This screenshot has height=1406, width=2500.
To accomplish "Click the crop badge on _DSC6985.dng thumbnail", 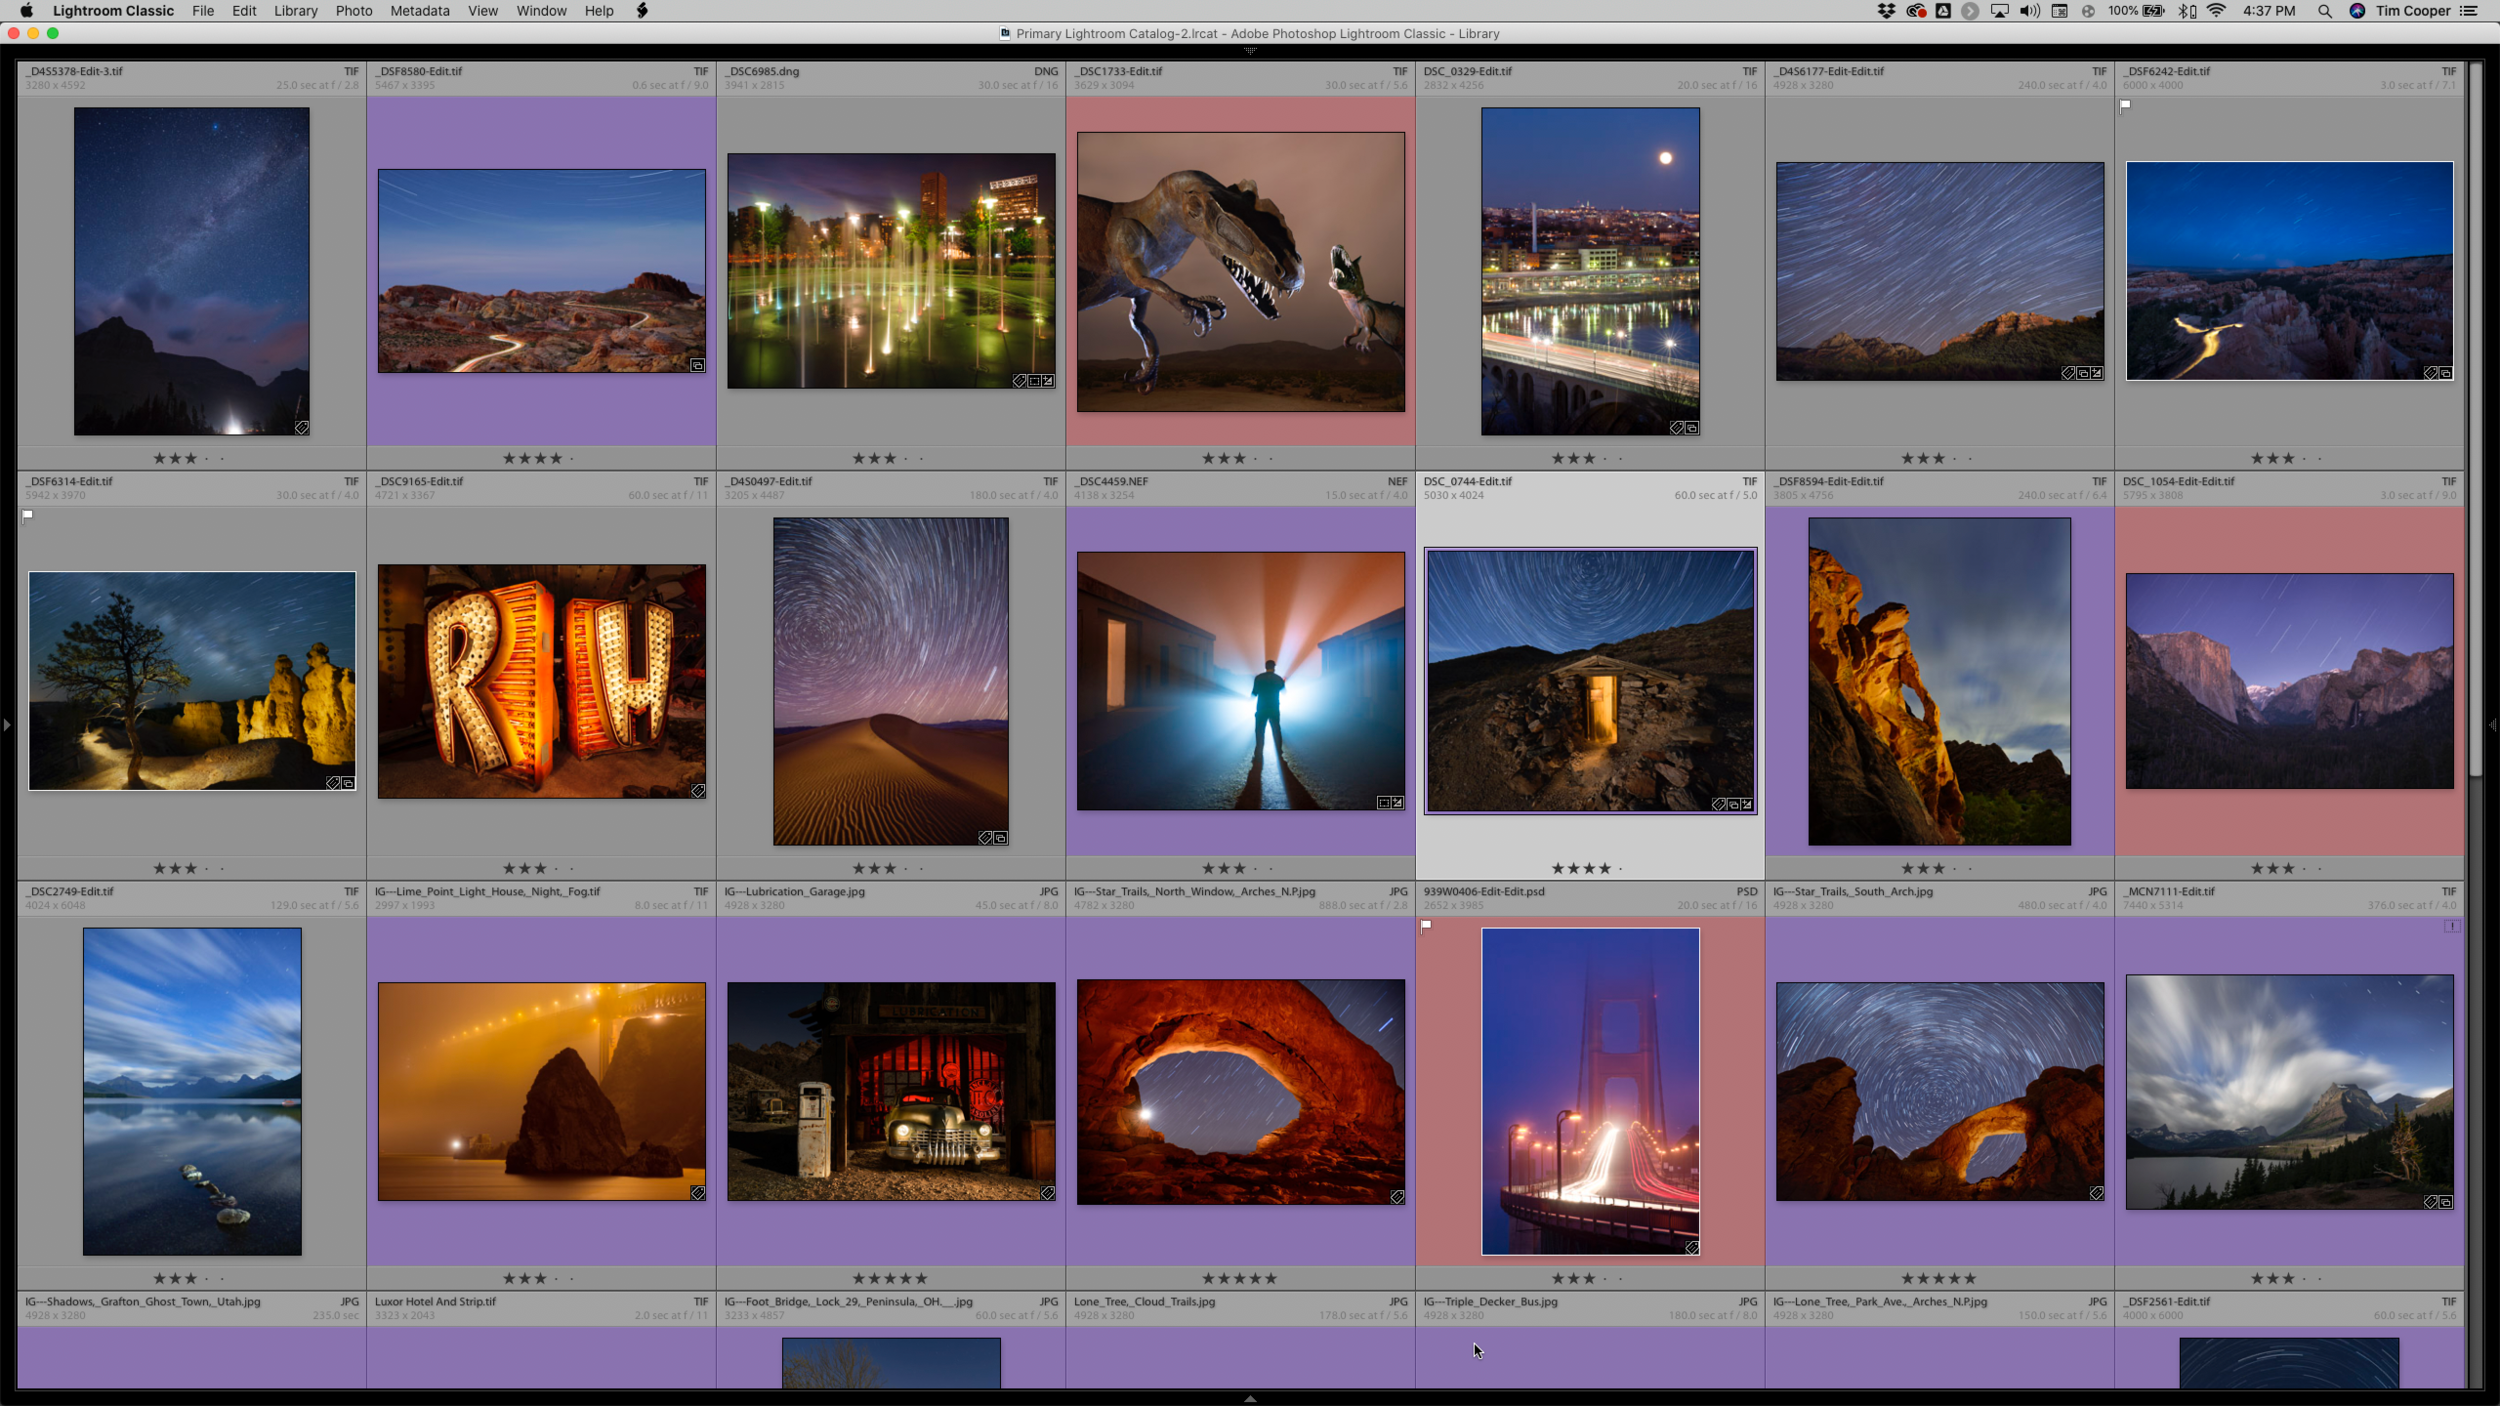I will [x=1033, y=381].
